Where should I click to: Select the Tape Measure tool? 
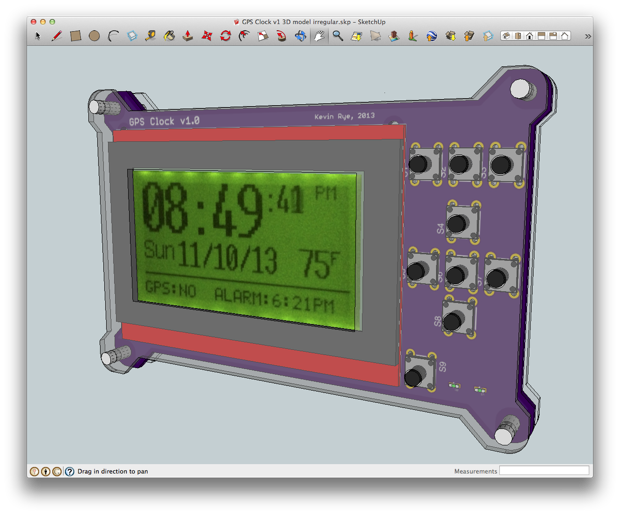(x=150, y=36)
